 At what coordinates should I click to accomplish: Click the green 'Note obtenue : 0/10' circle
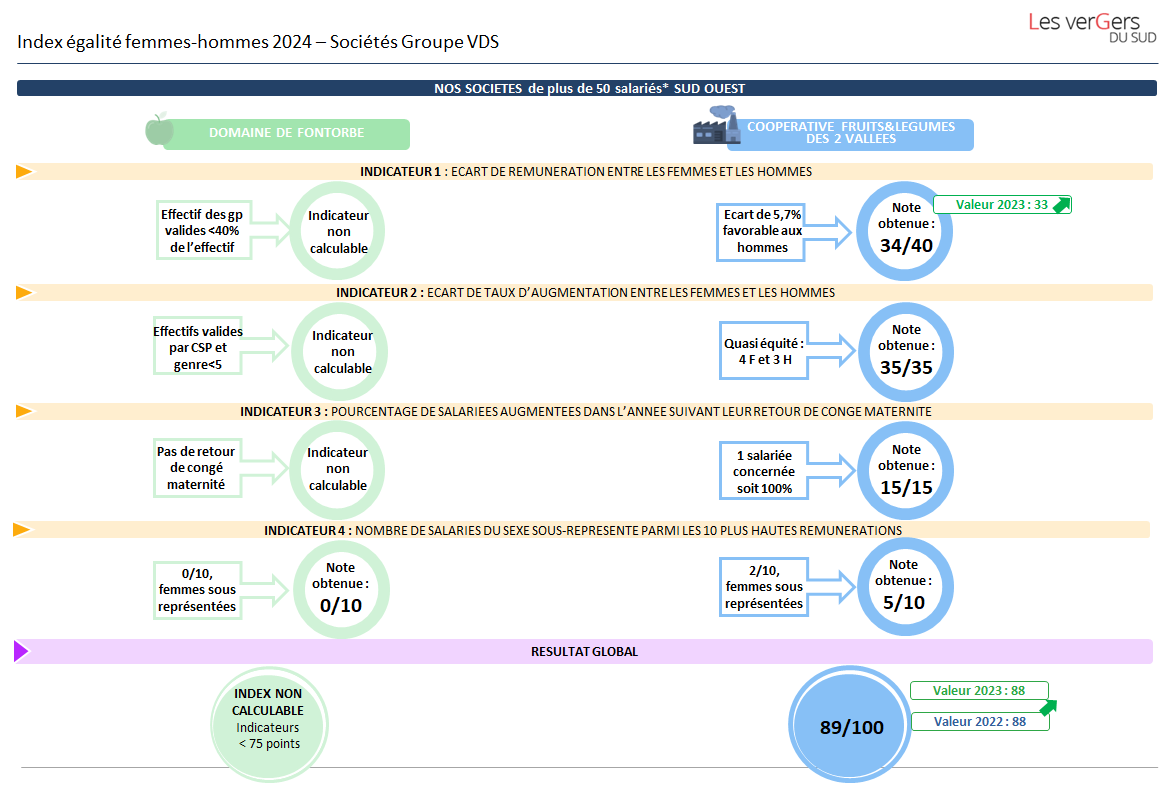coord(341,589)
